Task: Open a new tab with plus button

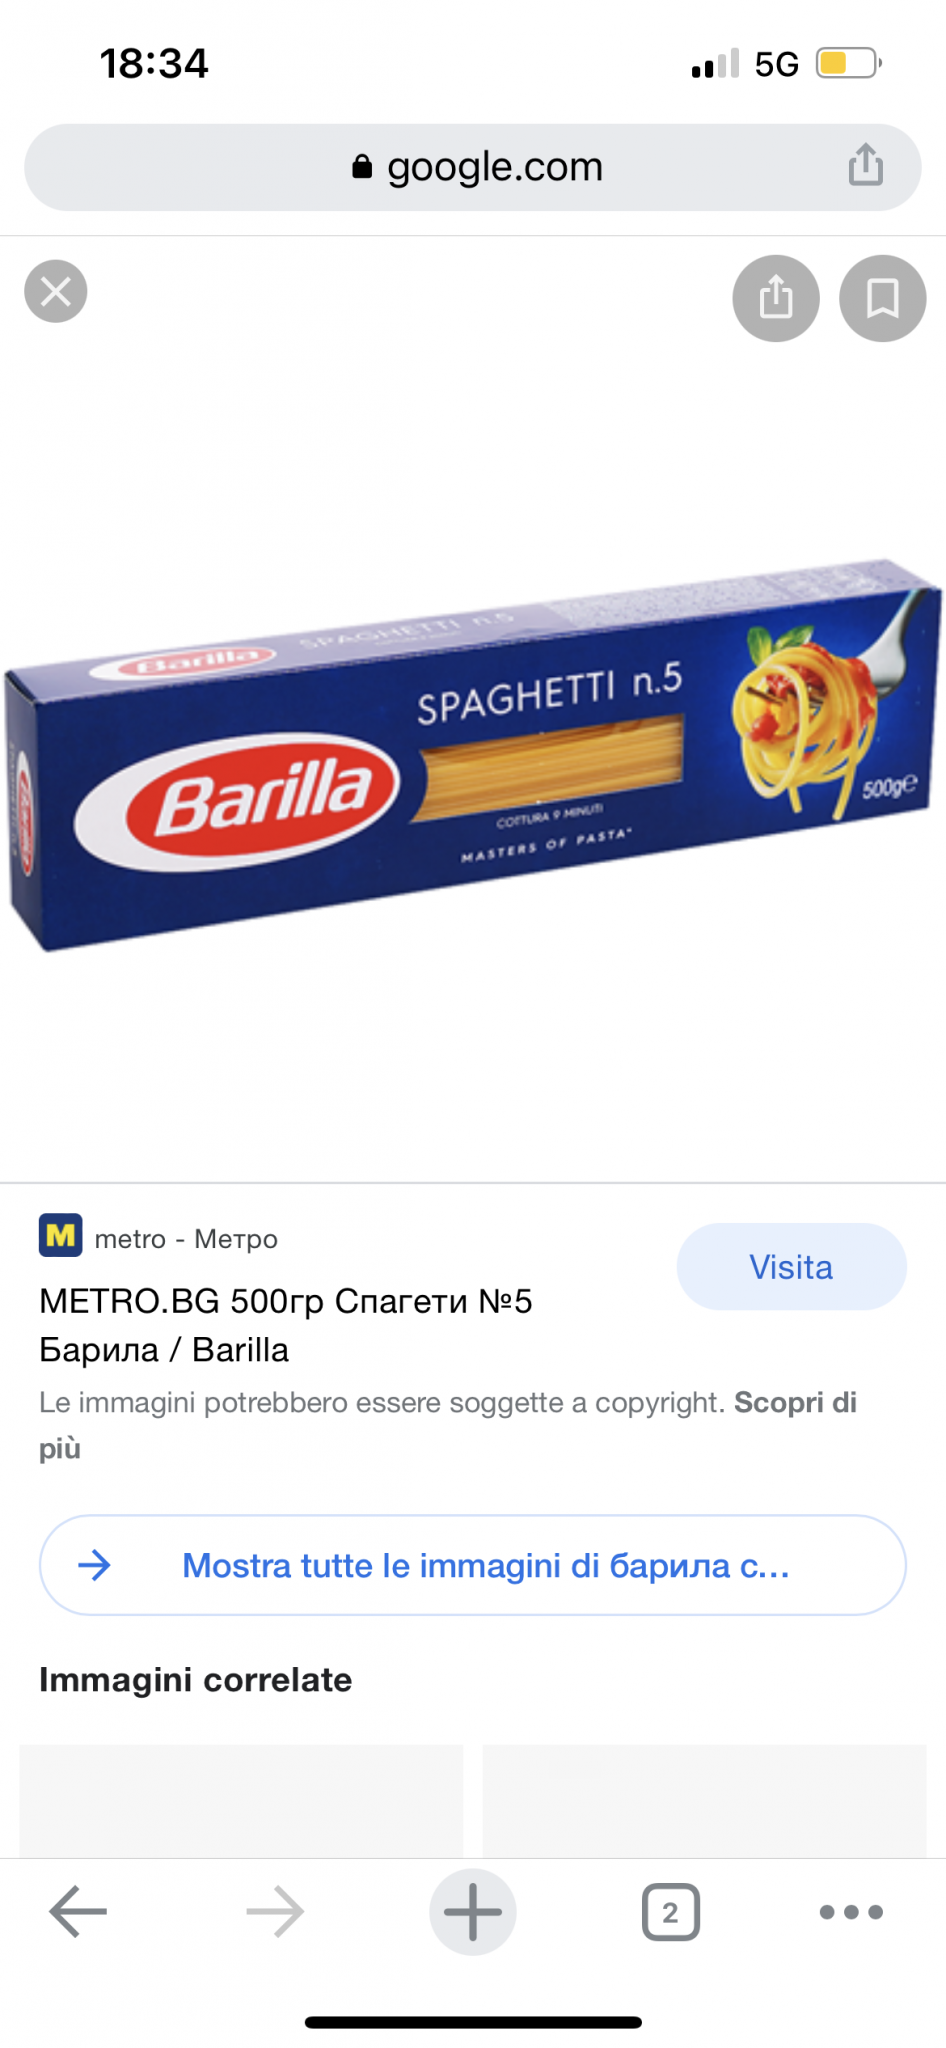Action: coord(473,1911)
